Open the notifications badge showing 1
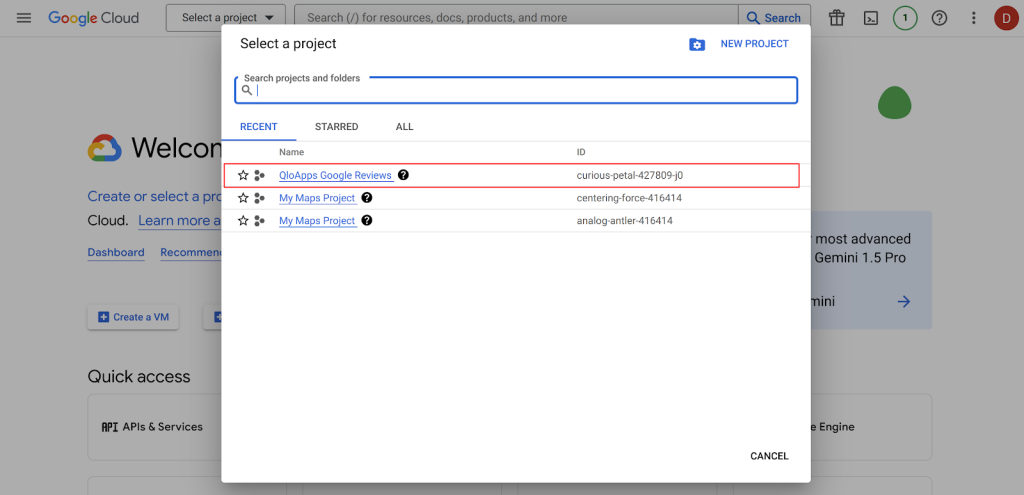The width and height of the screenshot is (1024, 495). [x=905, y=18]
